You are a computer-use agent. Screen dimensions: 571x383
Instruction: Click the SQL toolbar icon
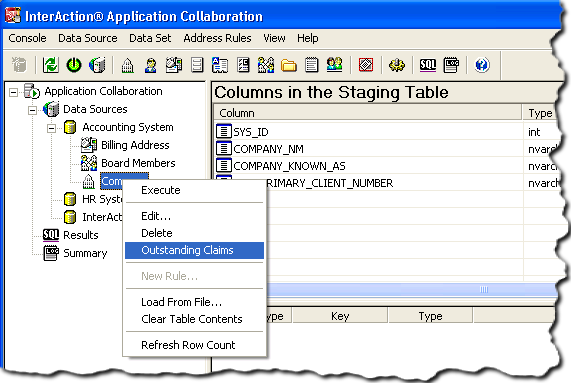[x=428, y=65]
